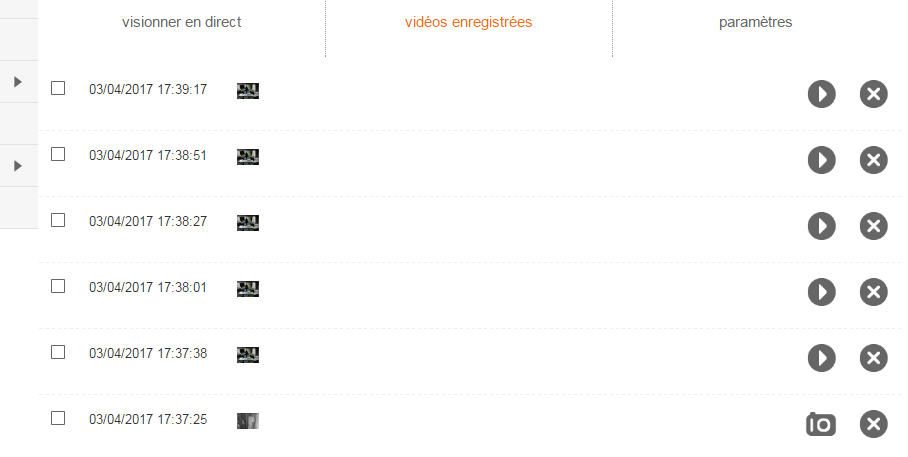This screenshot has height=457, width=908.
Task: Expand the first left sidebar arrow
Action: tap(18, 82)
